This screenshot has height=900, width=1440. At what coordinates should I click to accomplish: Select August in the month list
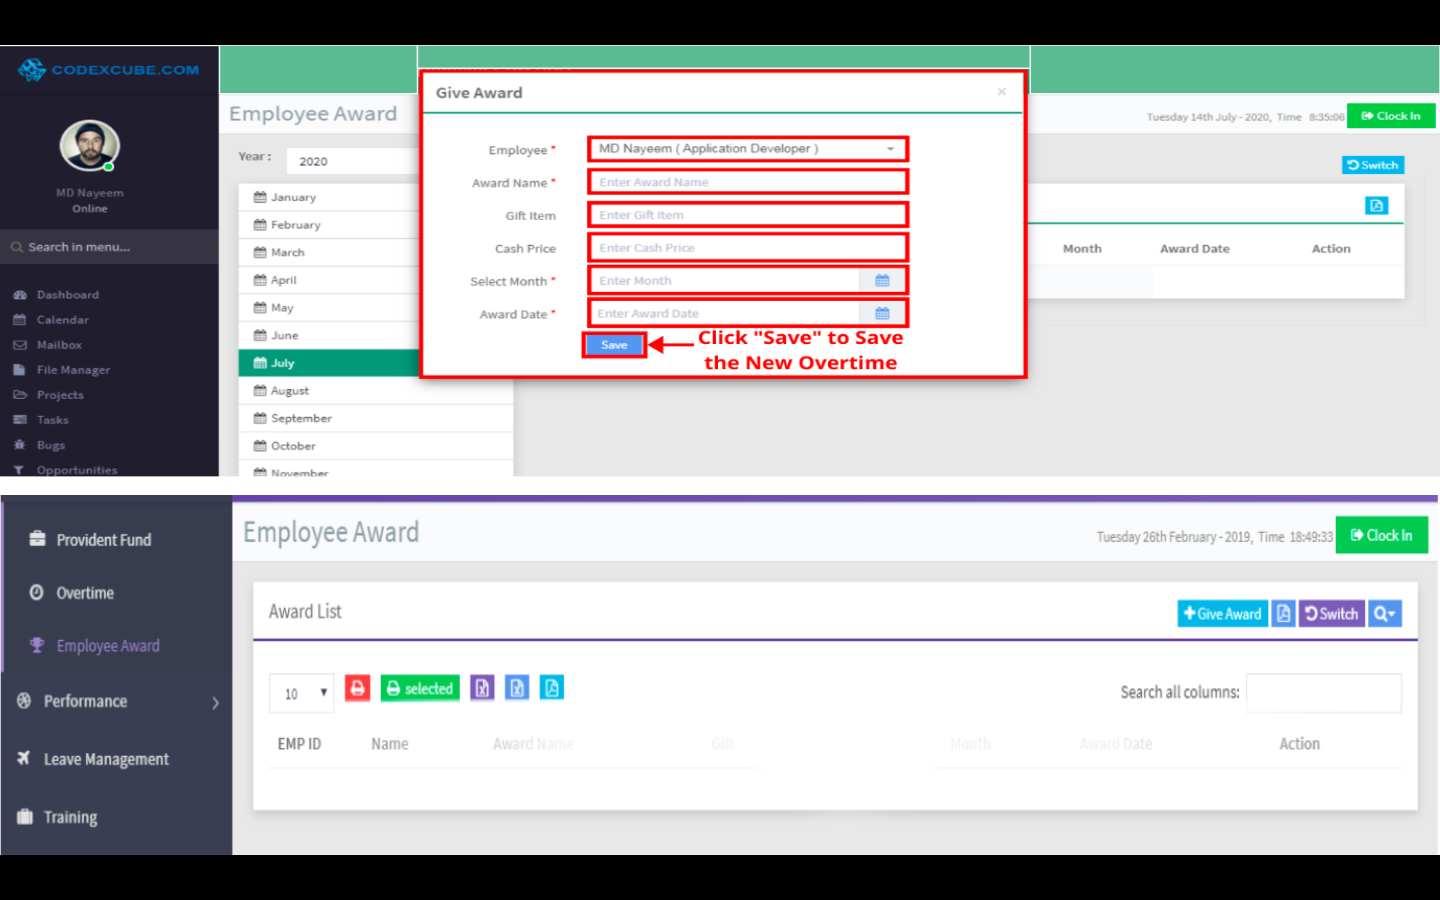(290, 391)
